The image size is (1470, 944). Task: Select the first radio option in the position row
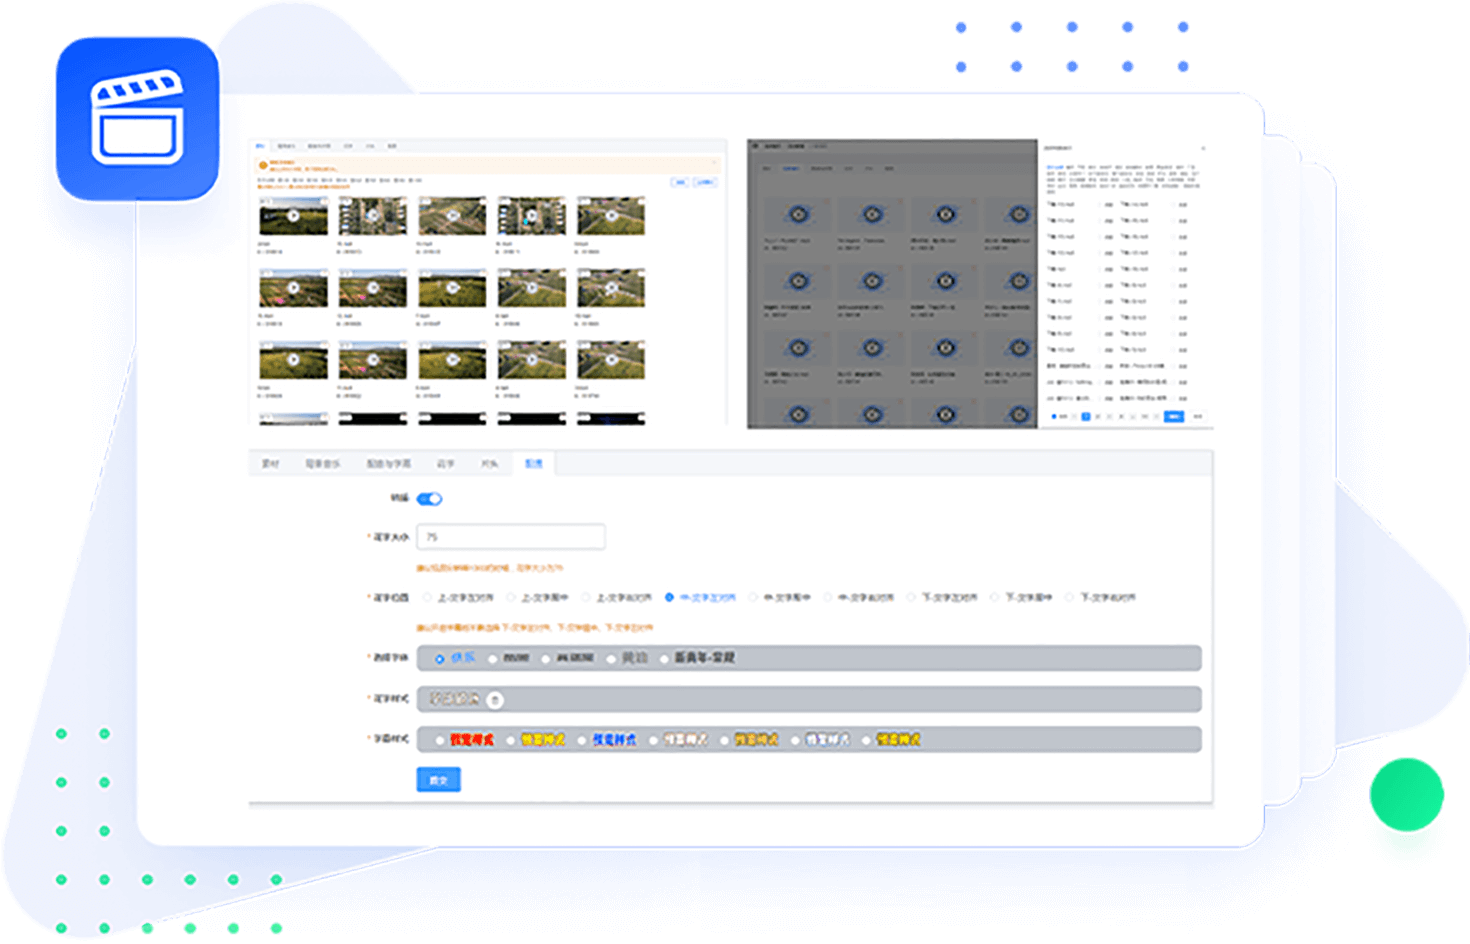(x=428, y=598)
